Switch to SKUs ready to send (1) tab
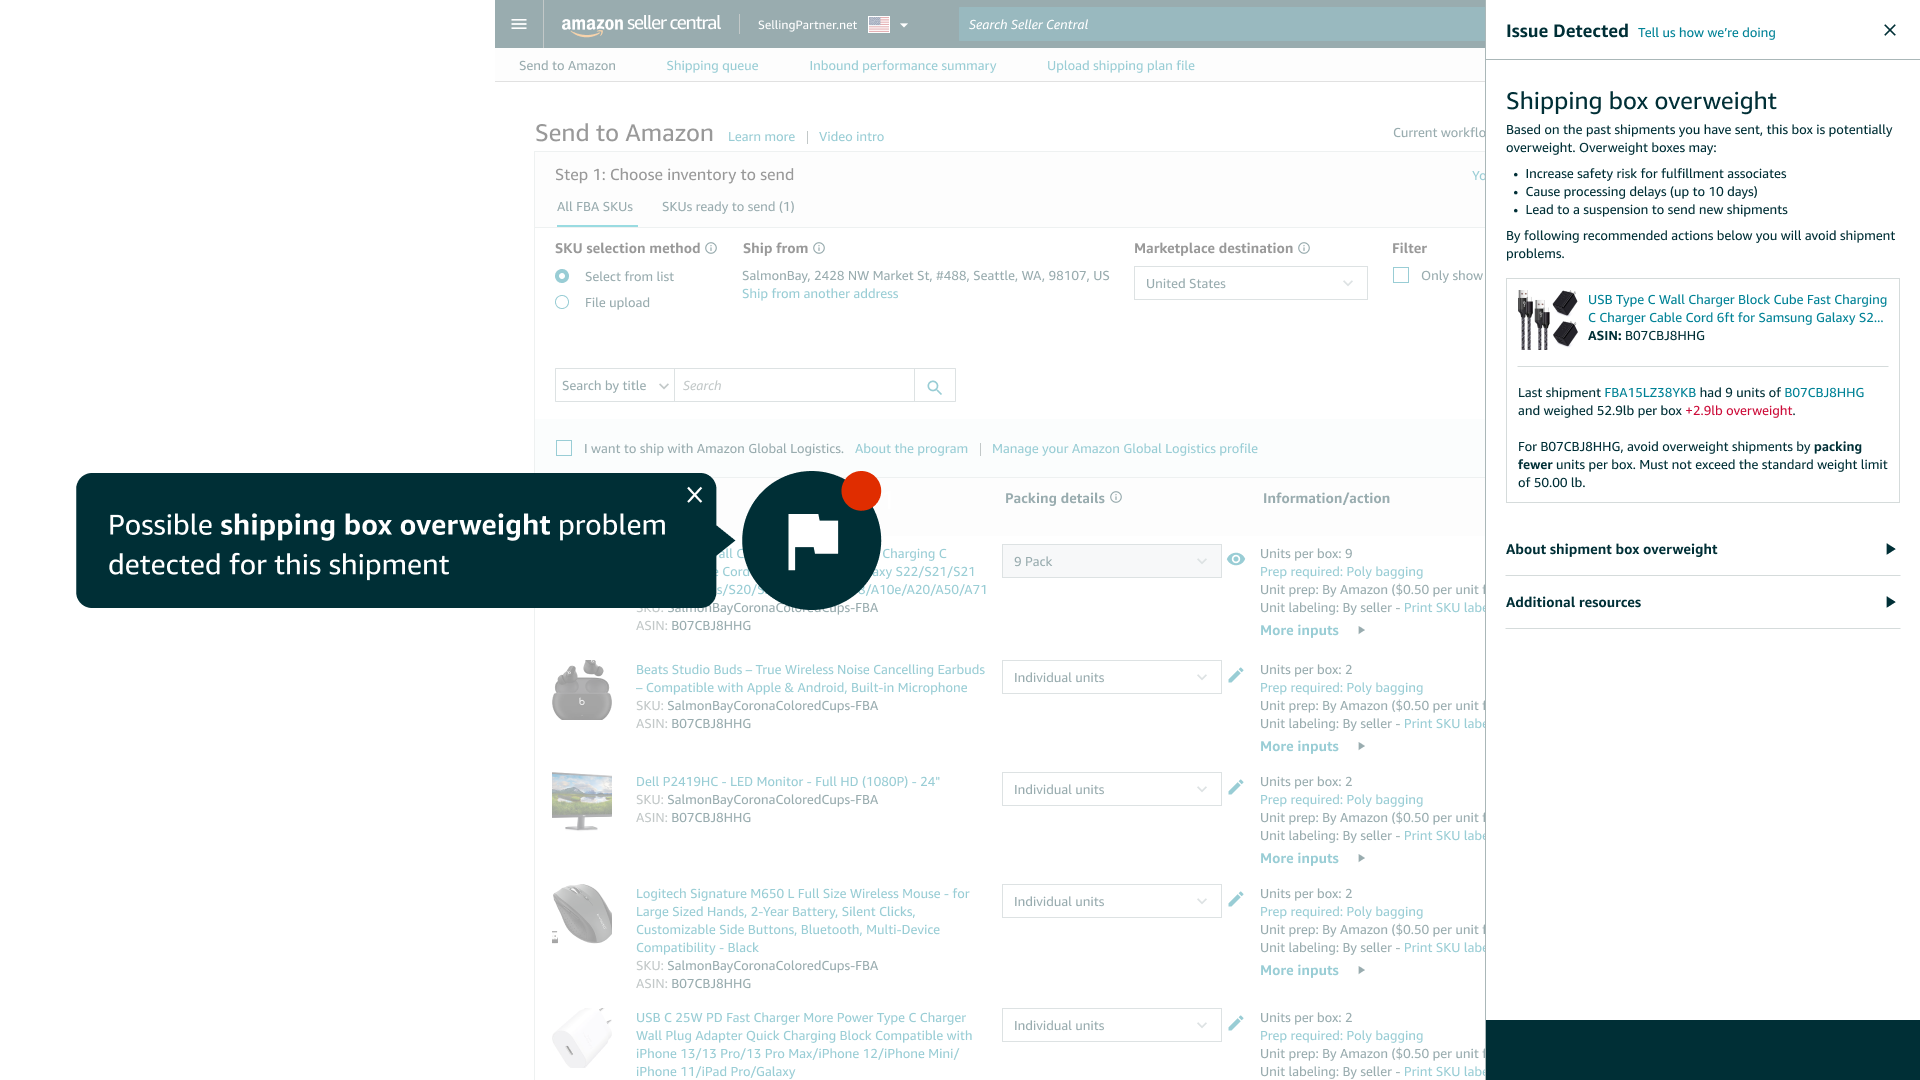The height and width of the screenshot is (1080, 1920). coord(728,207)
